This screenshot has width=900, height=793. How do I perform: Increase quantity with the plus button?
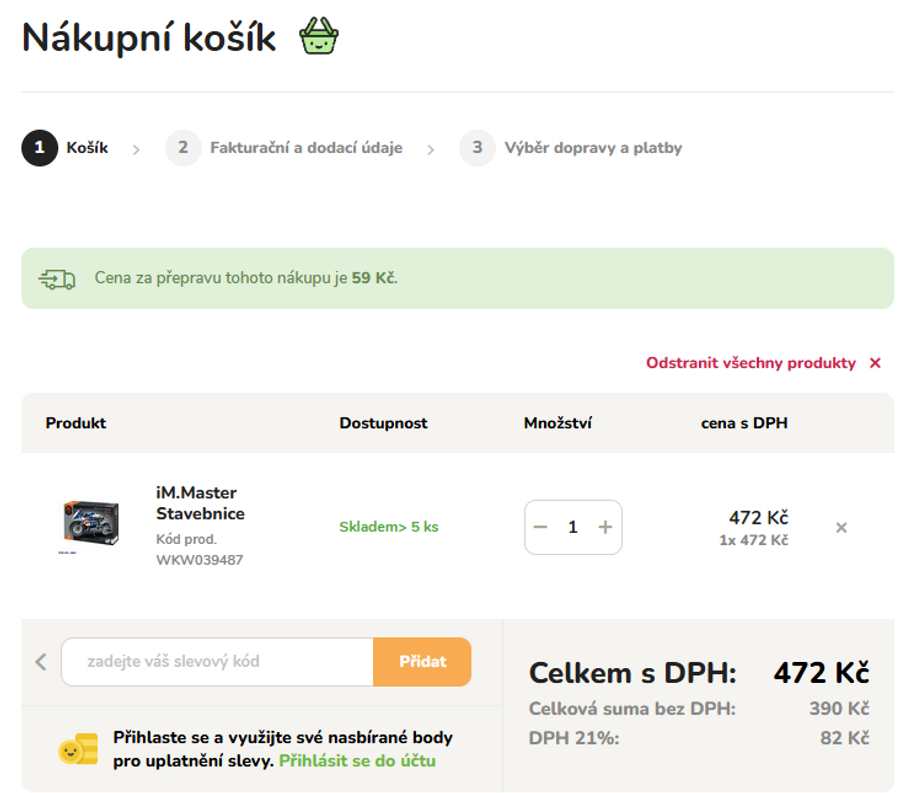[605, 527]
